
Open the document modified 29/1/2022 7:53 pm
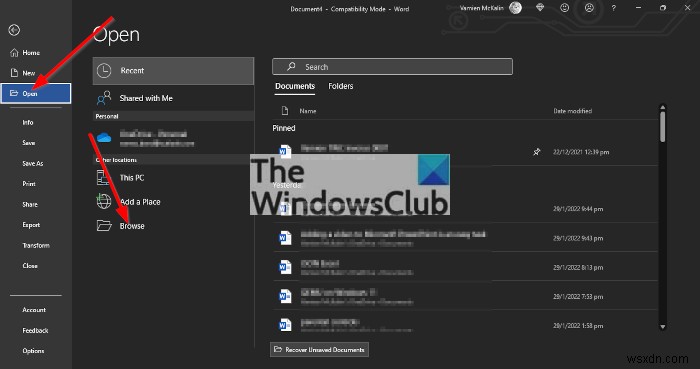point(464,296)
